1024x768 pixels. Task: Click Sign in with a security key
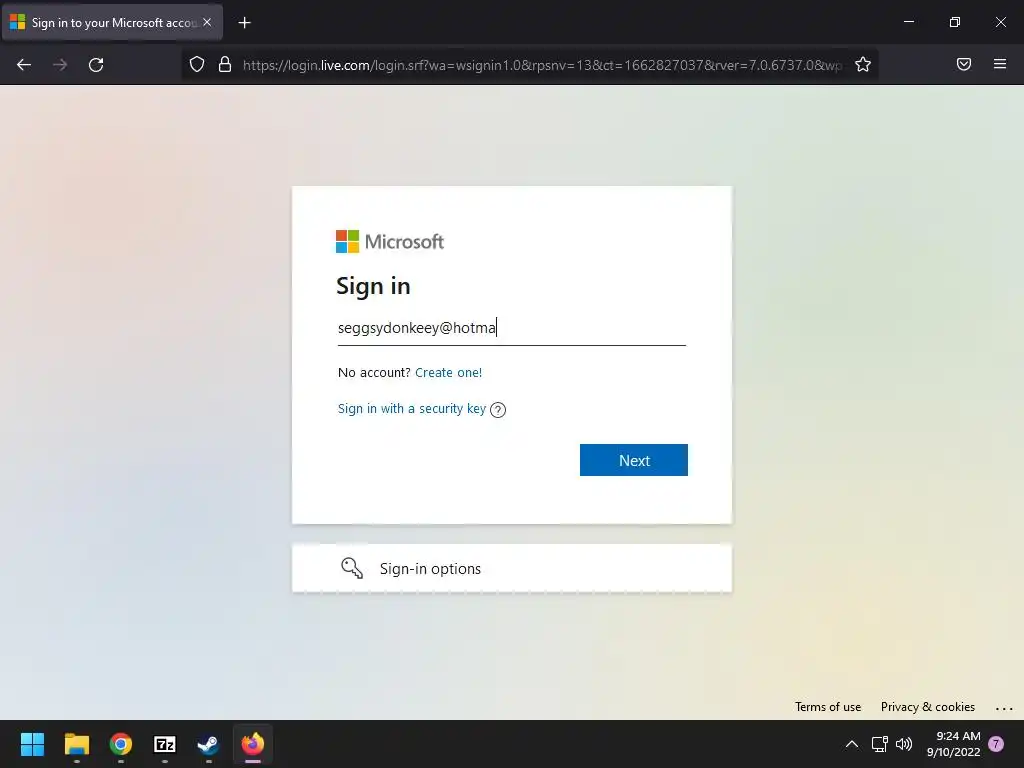[411, 408]
